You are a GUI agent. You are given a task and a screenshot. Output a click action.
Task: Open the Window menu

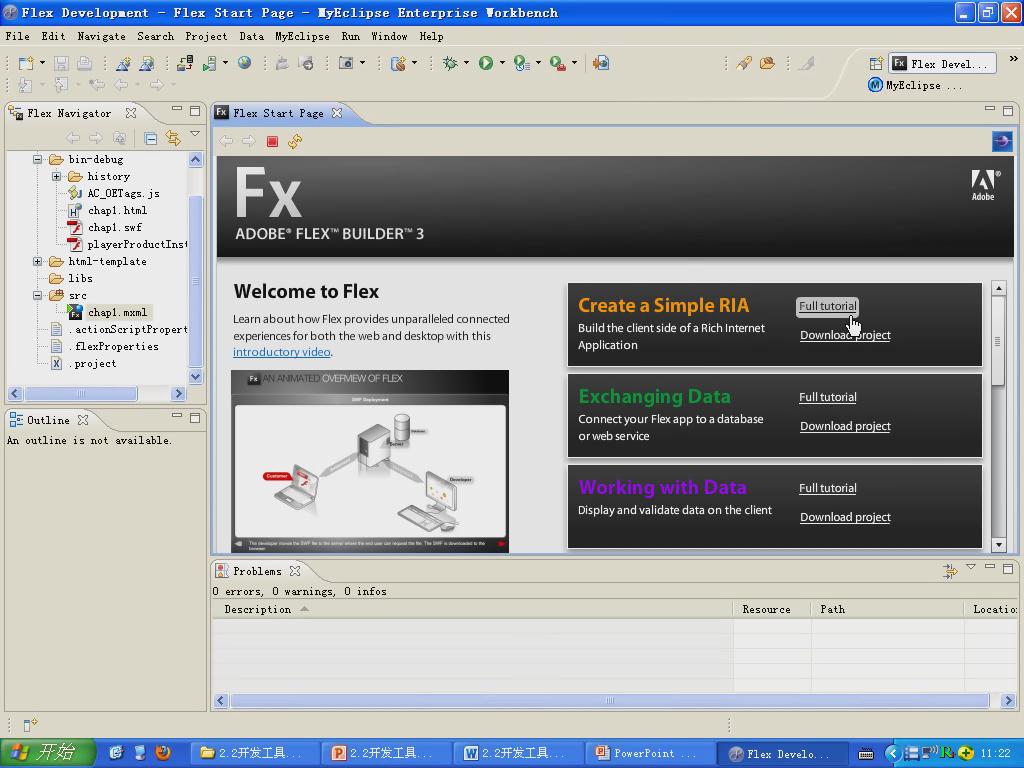click(x=389, y=36)
